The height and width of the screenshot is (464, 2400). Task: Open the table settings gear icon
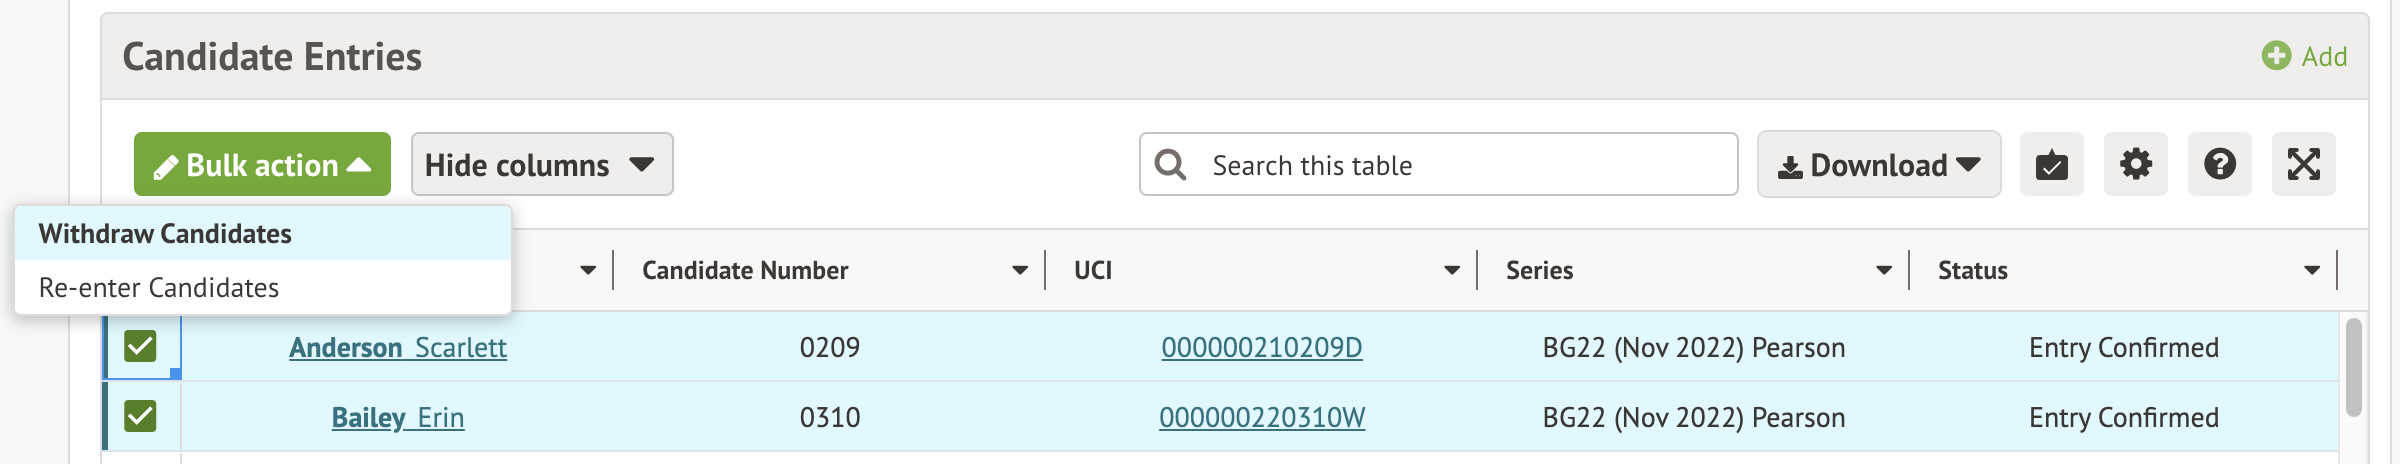coord(2135,164)
